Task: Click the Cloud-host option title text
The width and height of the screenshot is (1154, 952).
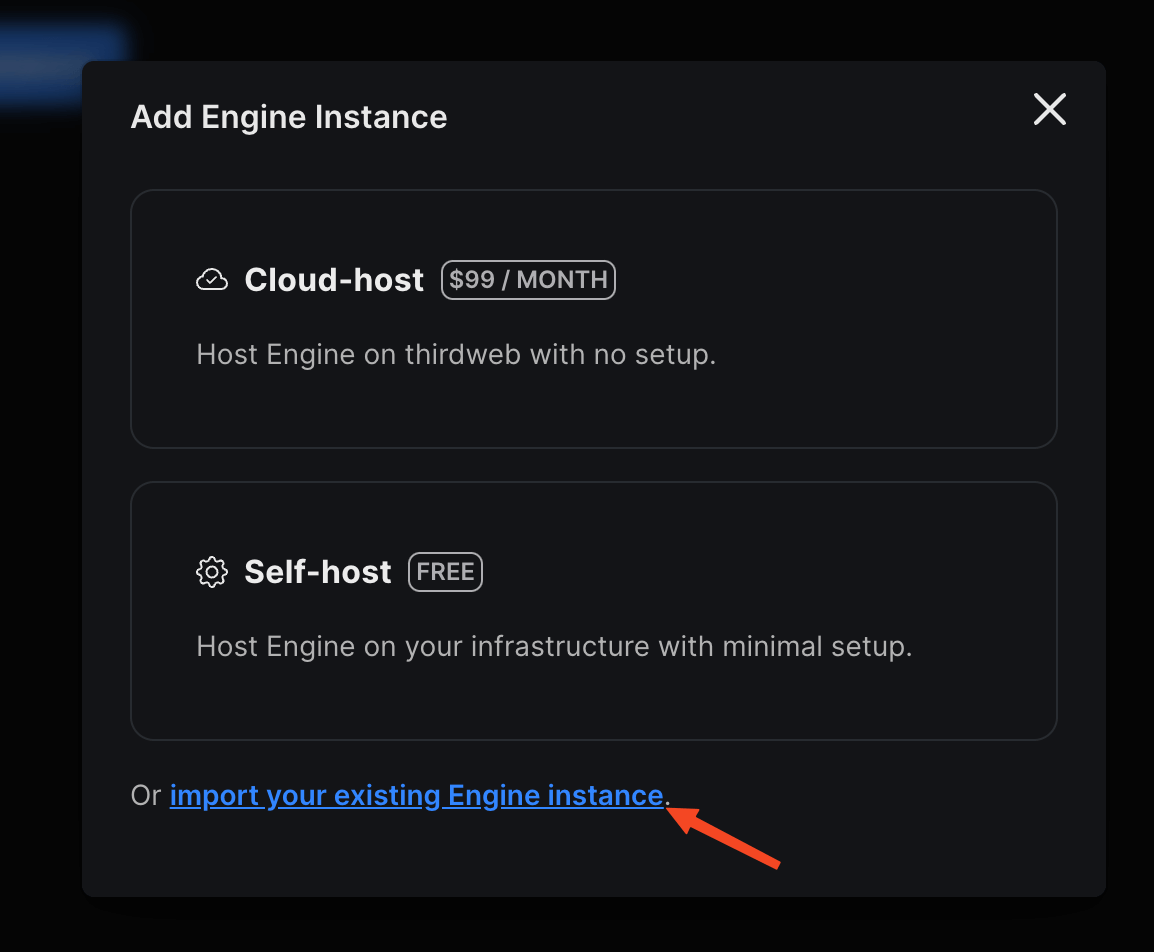Action: (334, 280)
